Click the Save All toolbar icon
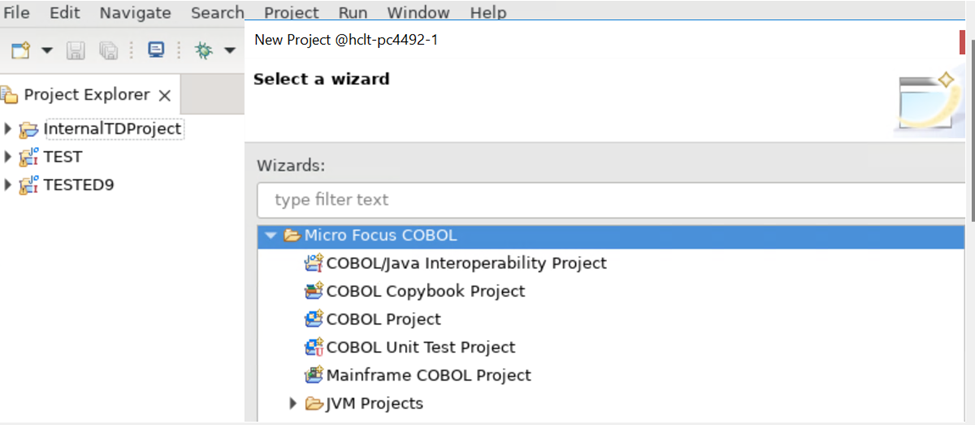 click(108, 50)
